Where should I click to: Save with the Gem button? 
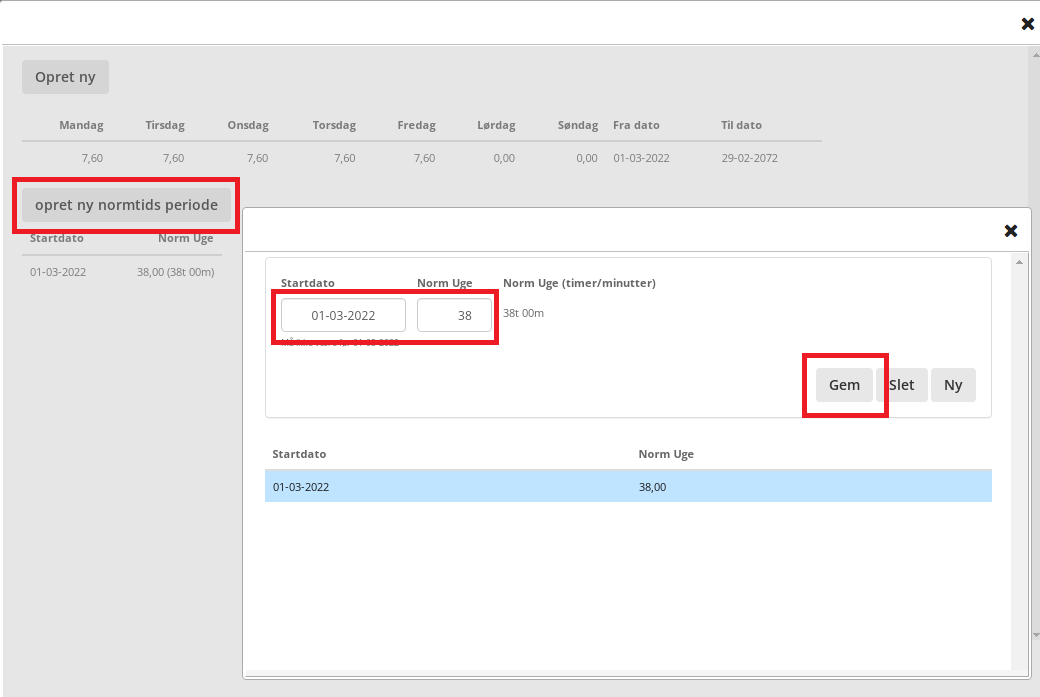click(x=844, y=385)
